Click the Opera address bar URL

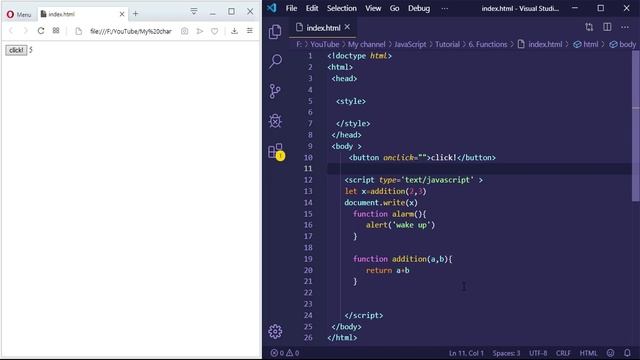click(x=131, y=31)
